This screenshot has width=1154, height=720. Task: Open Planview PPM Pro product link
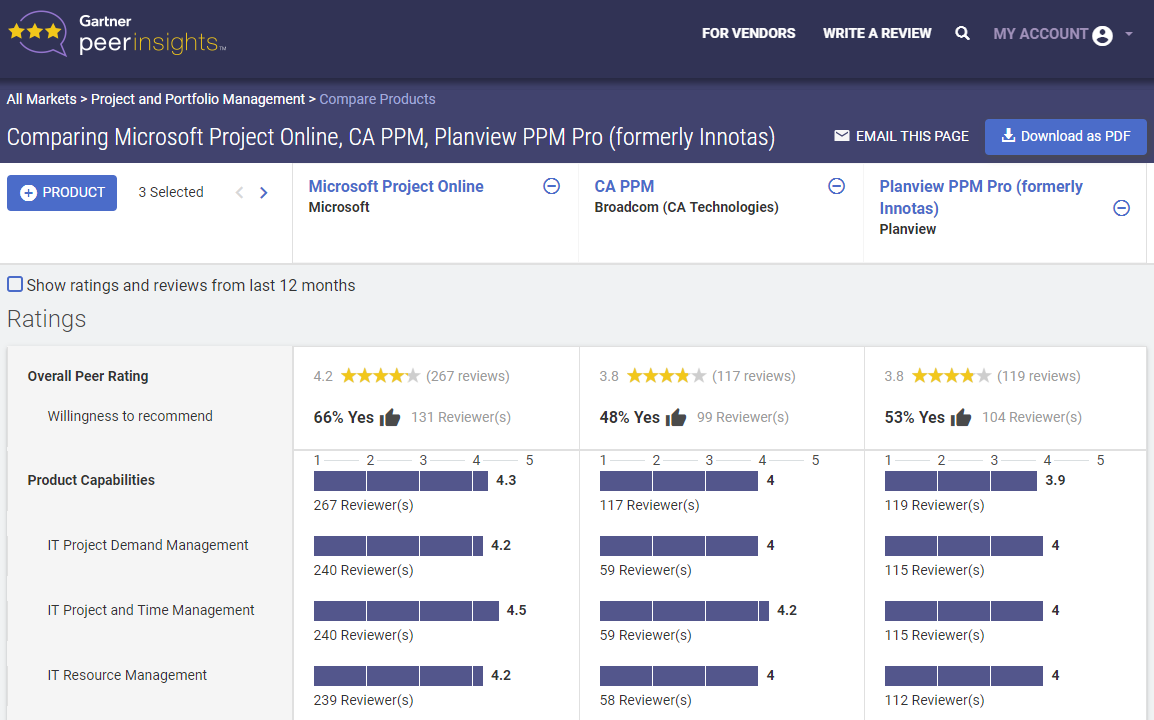pyautogui.click(x=981, y=197)
